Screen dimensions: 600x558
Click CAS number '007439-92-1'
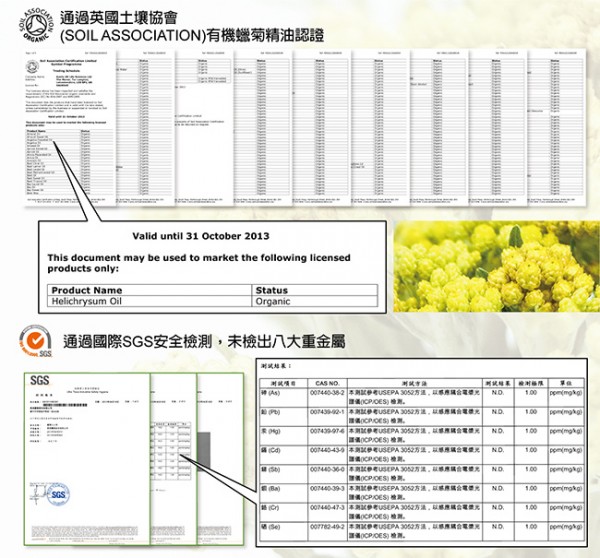[x=327, y=412]
